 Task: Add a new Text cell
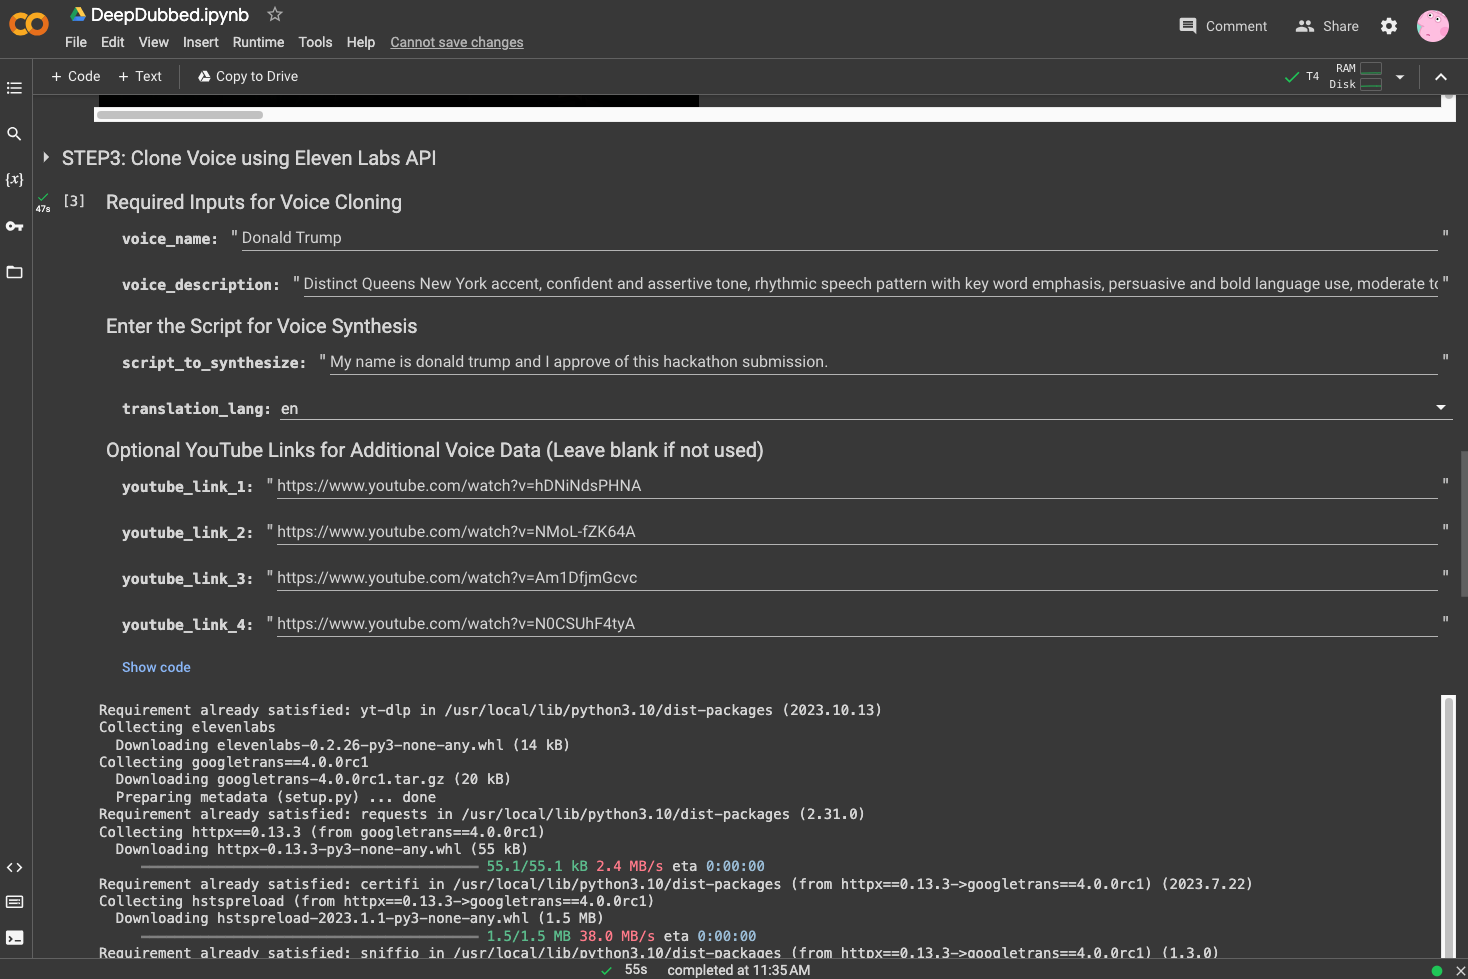click(140, 76)
